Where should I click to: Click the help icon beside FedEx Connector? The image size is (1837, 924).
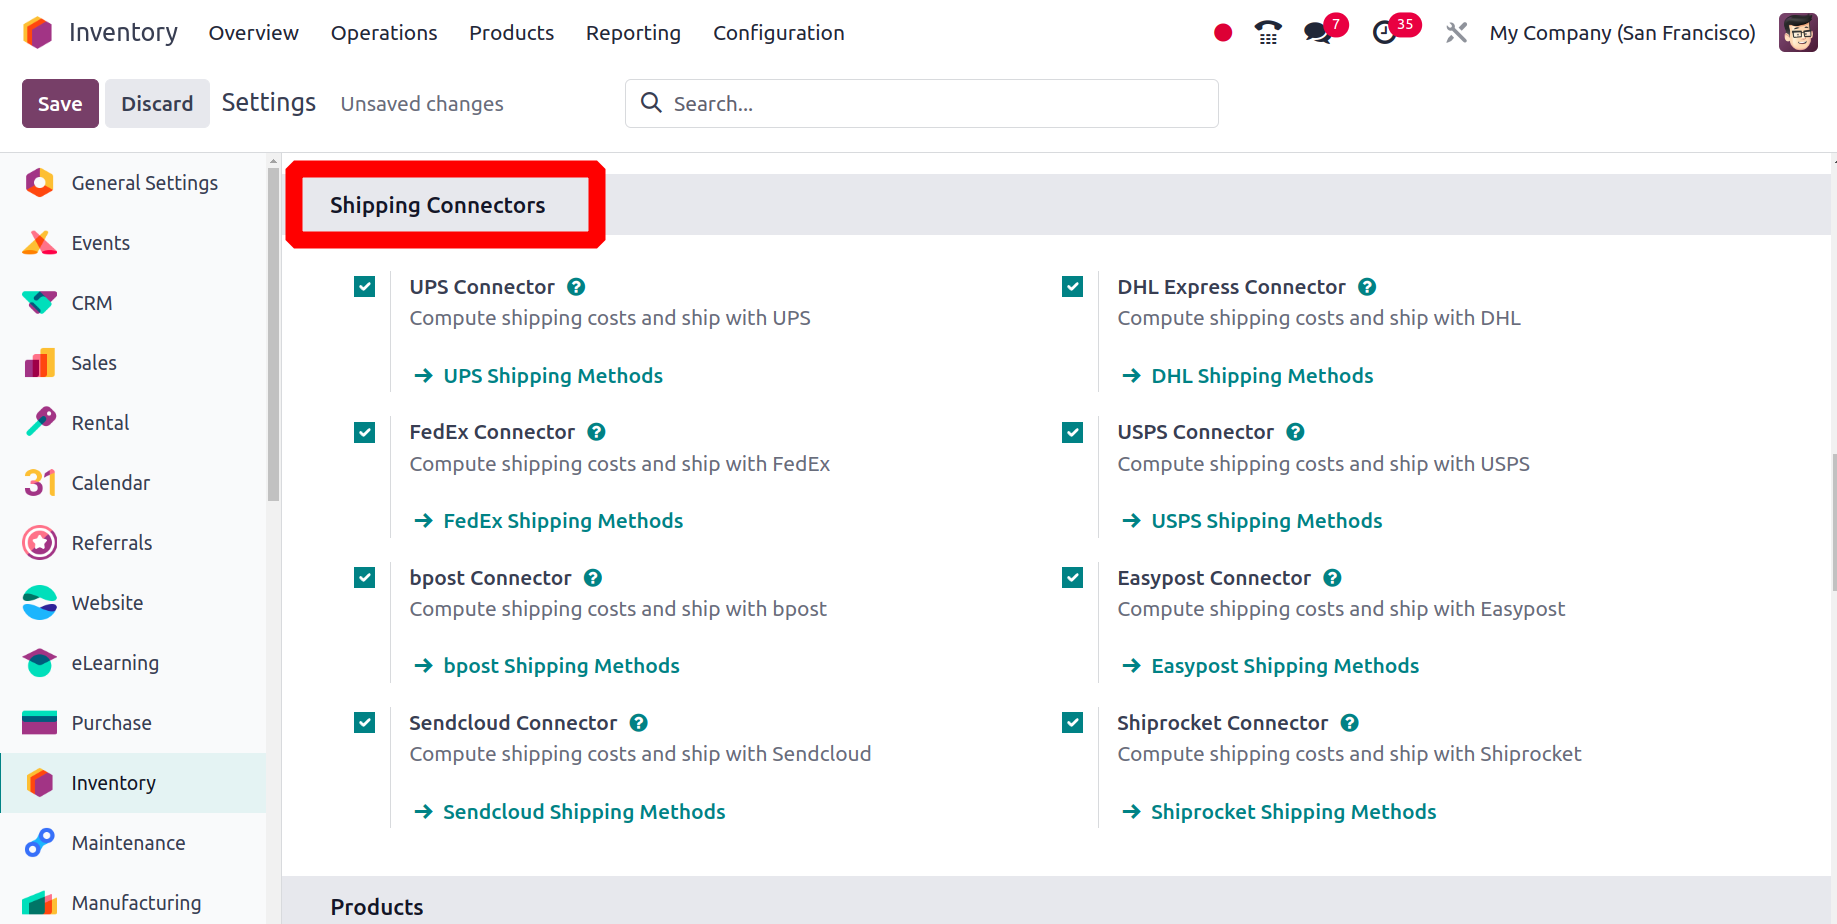tap(597, 432)
